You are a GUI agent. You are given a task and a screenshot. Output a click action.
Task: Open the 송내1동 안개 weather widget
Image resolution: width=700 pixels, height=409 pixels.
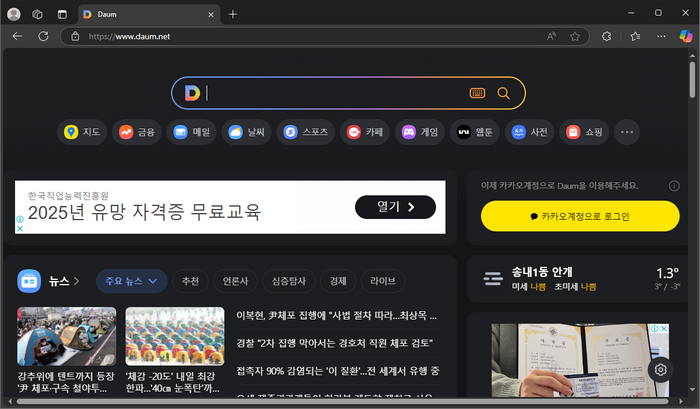[578, 279]
